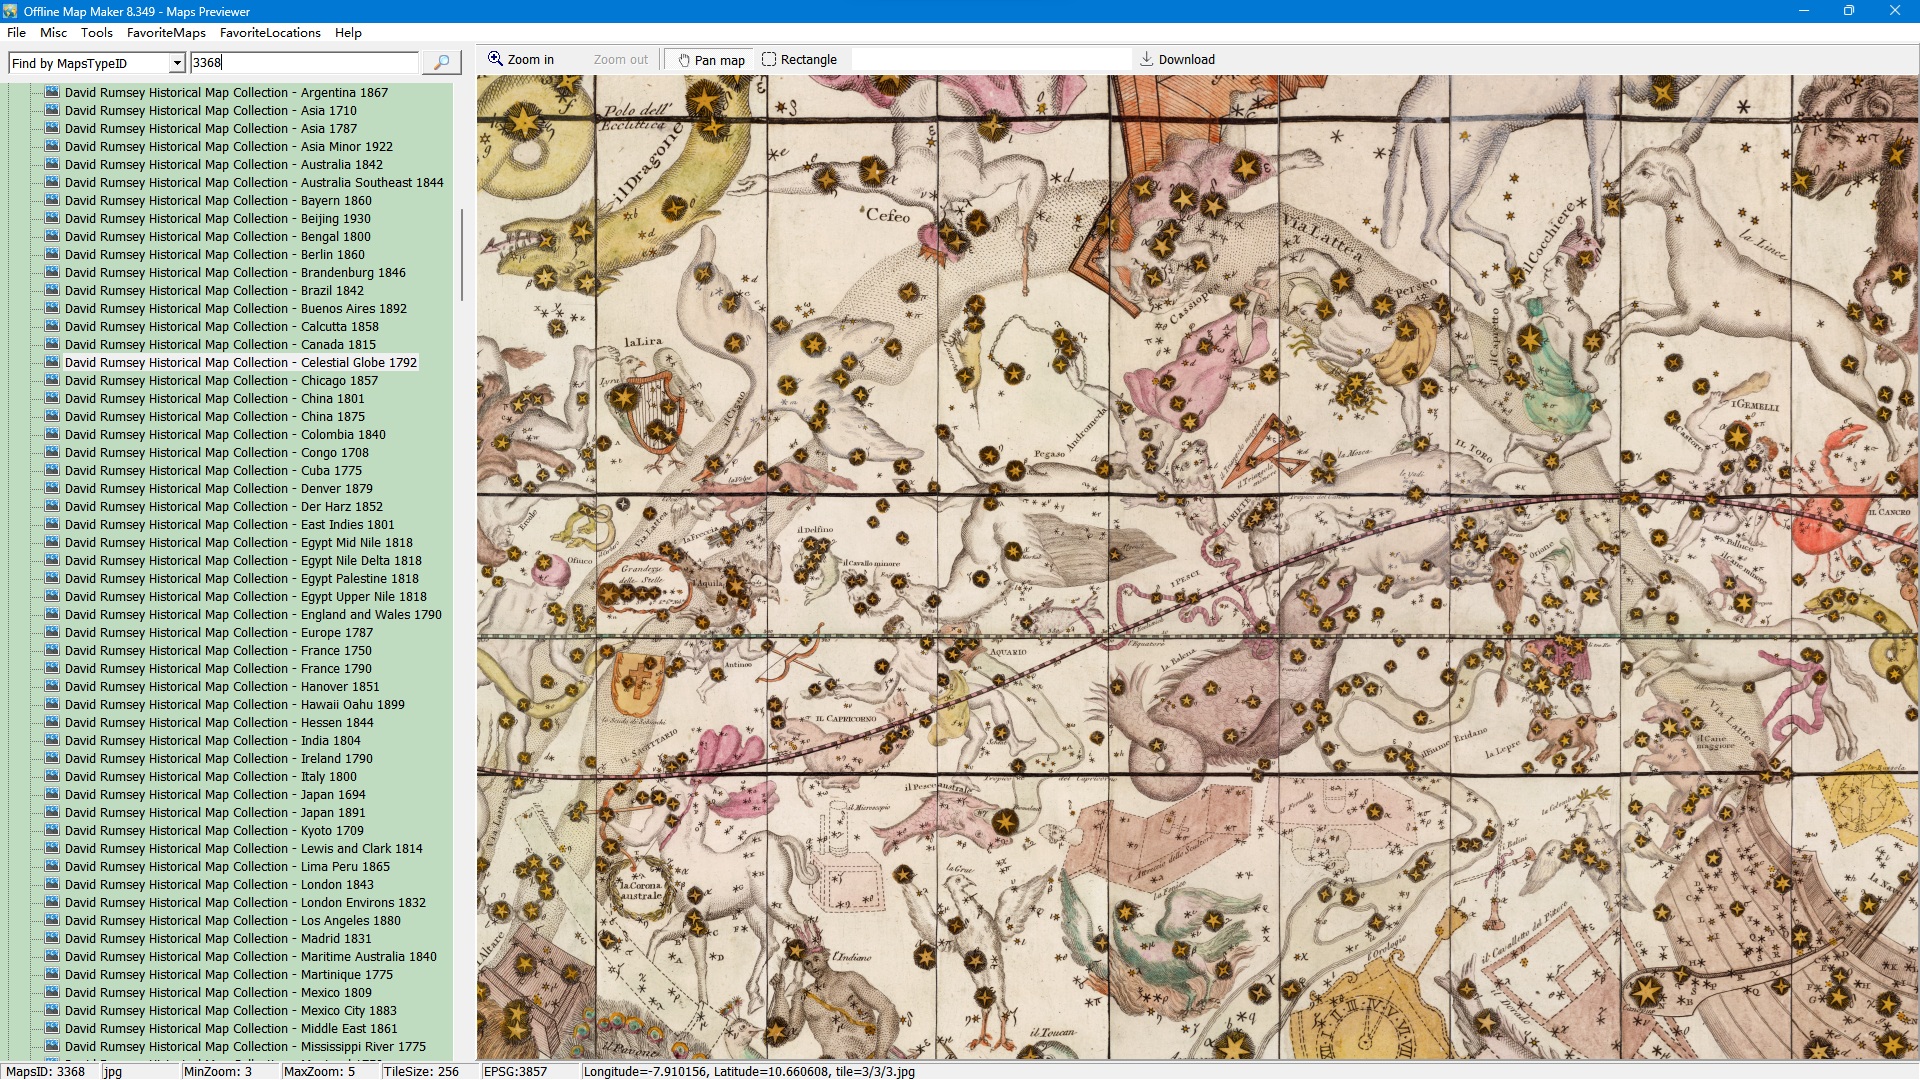Click the magnifier search button

(441, 62)
